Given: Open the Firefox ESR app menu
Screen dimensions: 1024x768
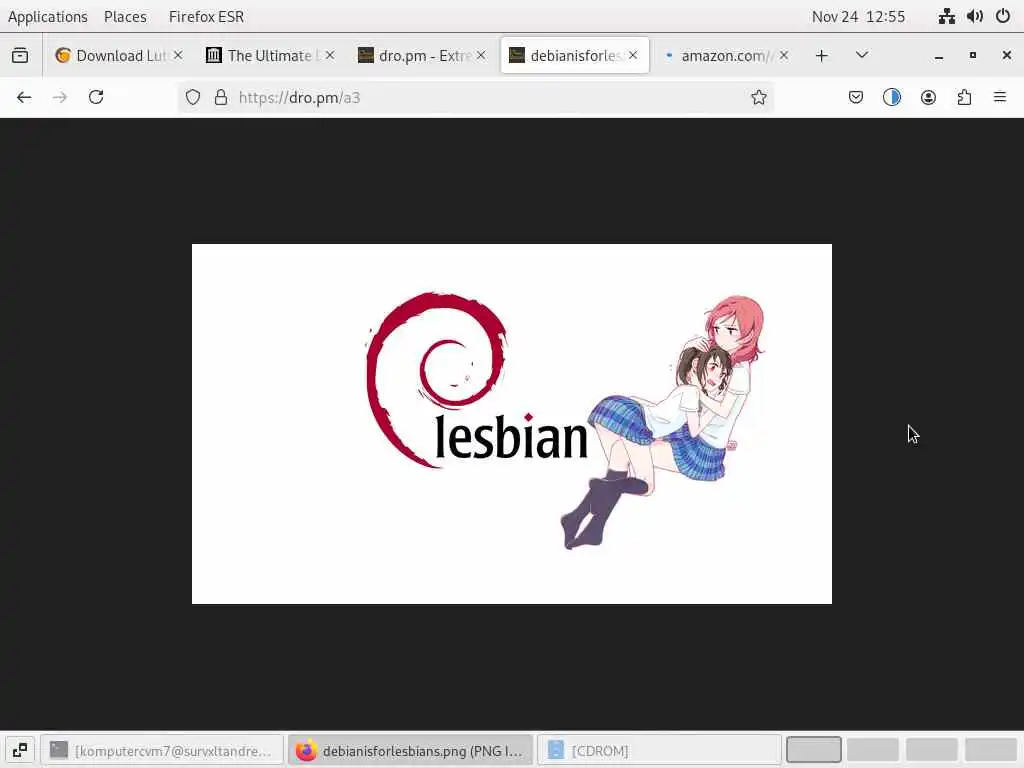Looking at the screenshot, I should point(206,16).
